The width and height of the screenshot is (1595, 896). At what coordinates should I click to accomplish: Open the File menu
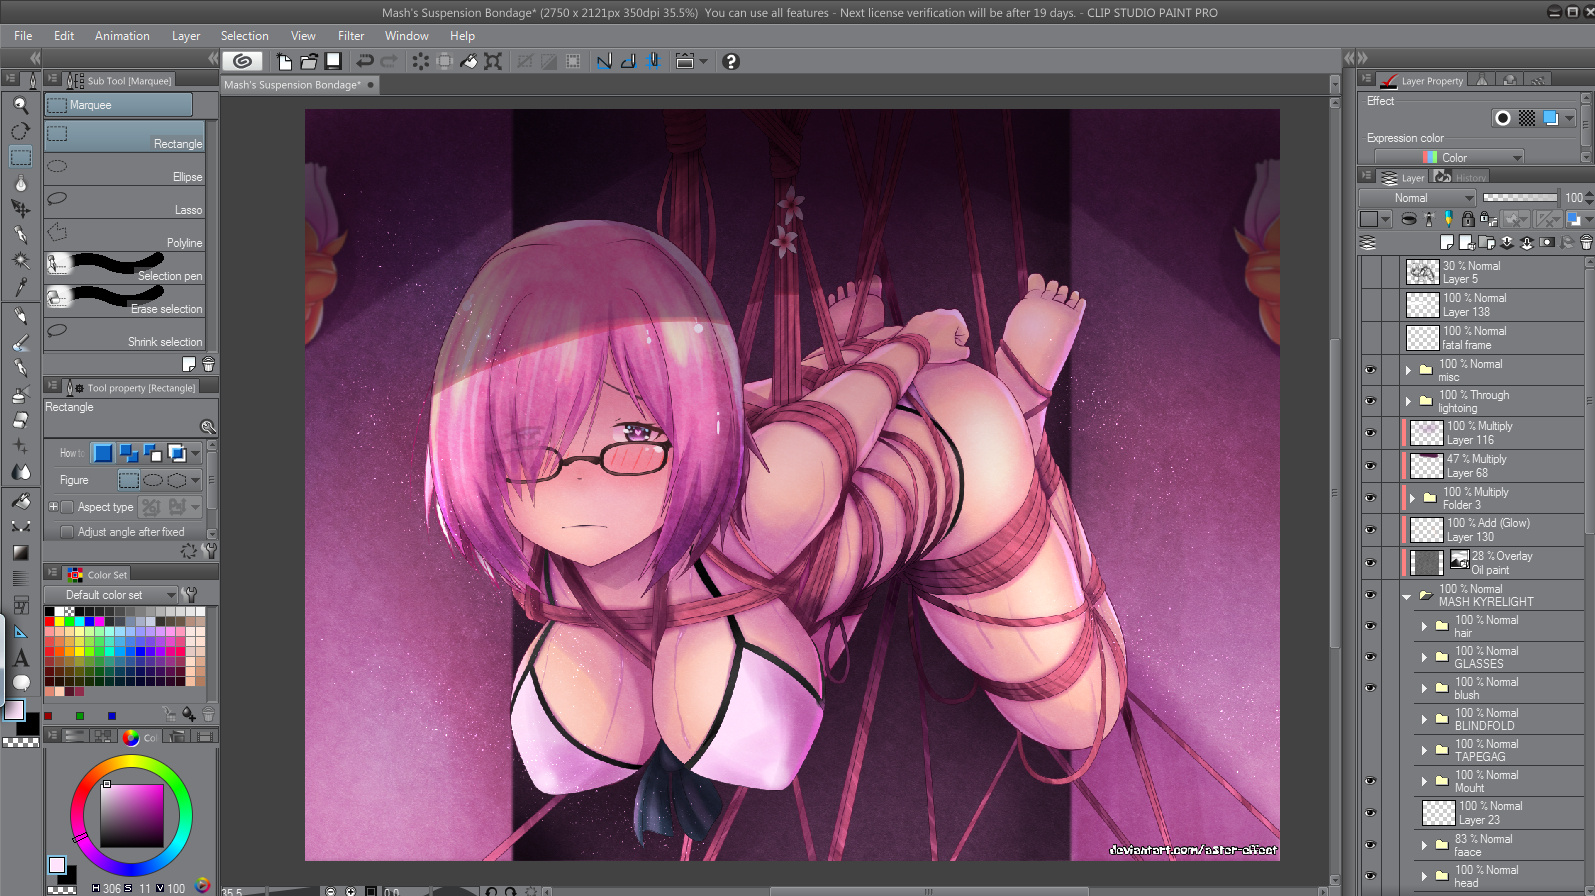[23, 36]
